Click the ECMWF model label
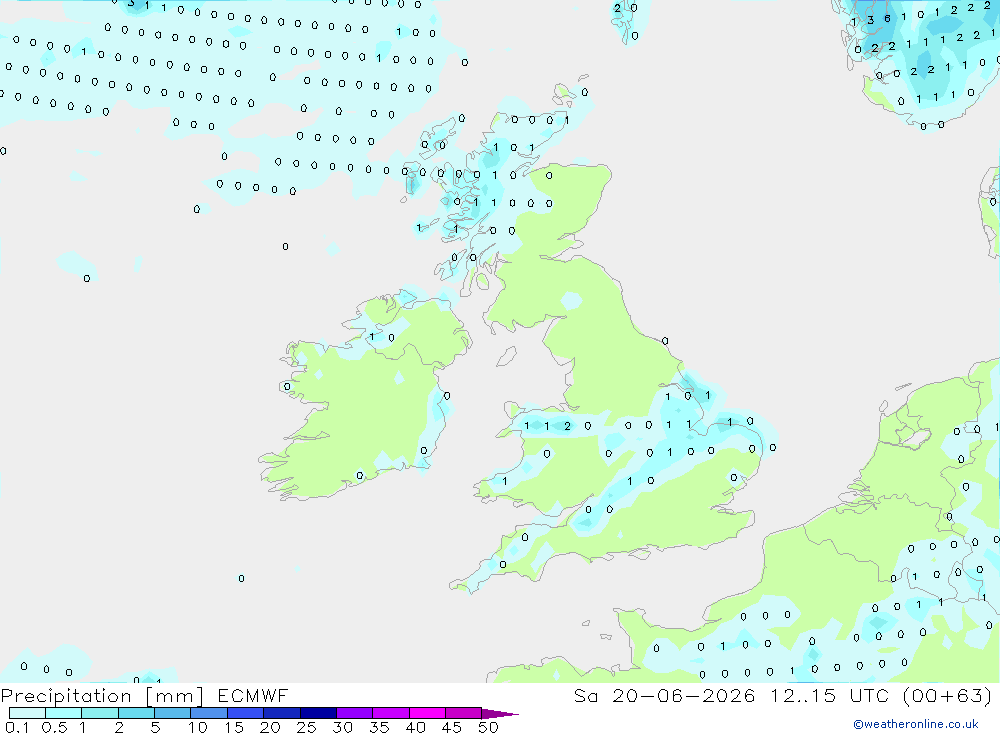This screenshot has width=1000, height=733. tap(253, 696)
